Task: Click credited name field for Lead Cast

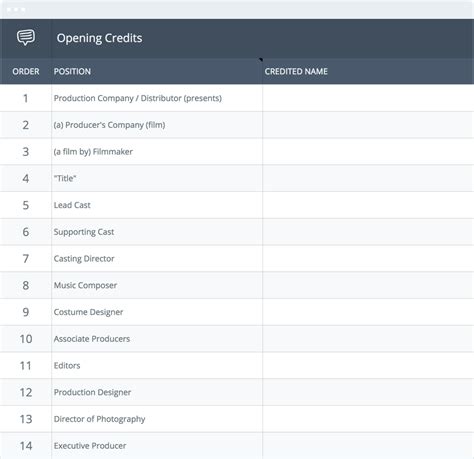Action: (368, 205)
